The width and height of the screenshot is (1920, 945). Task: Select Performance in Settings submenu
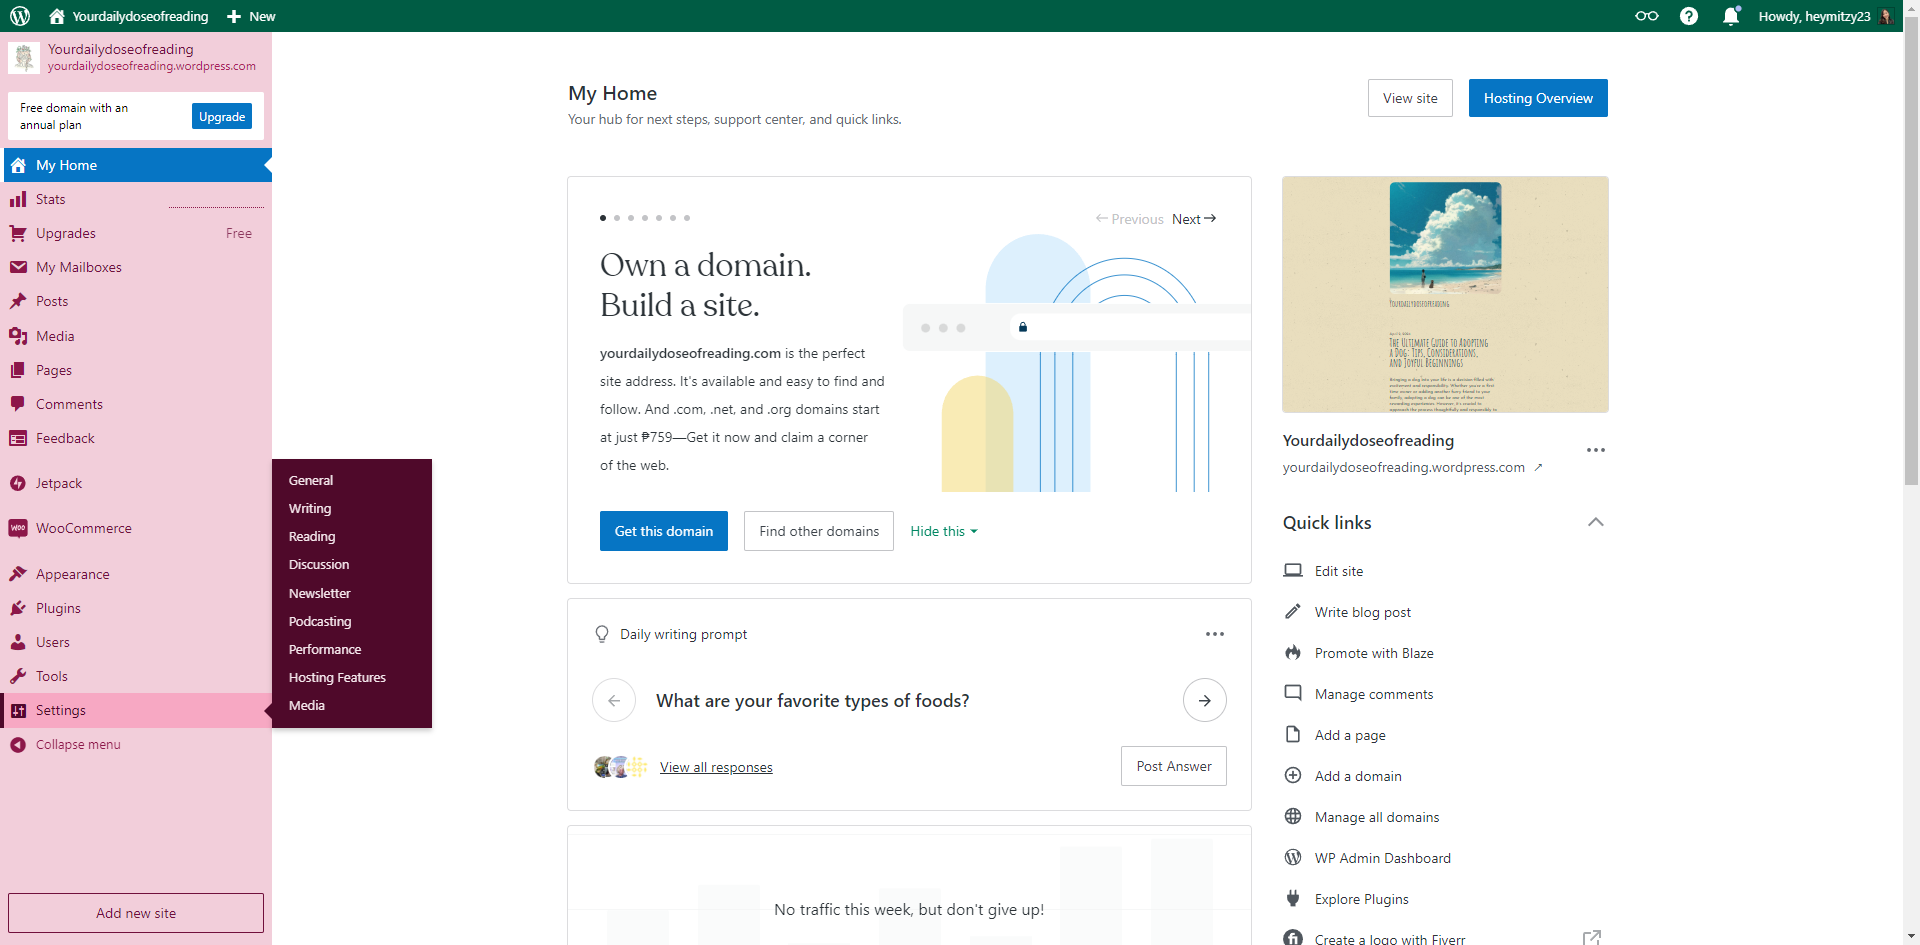pyautogui.click(x=325, y=649)
